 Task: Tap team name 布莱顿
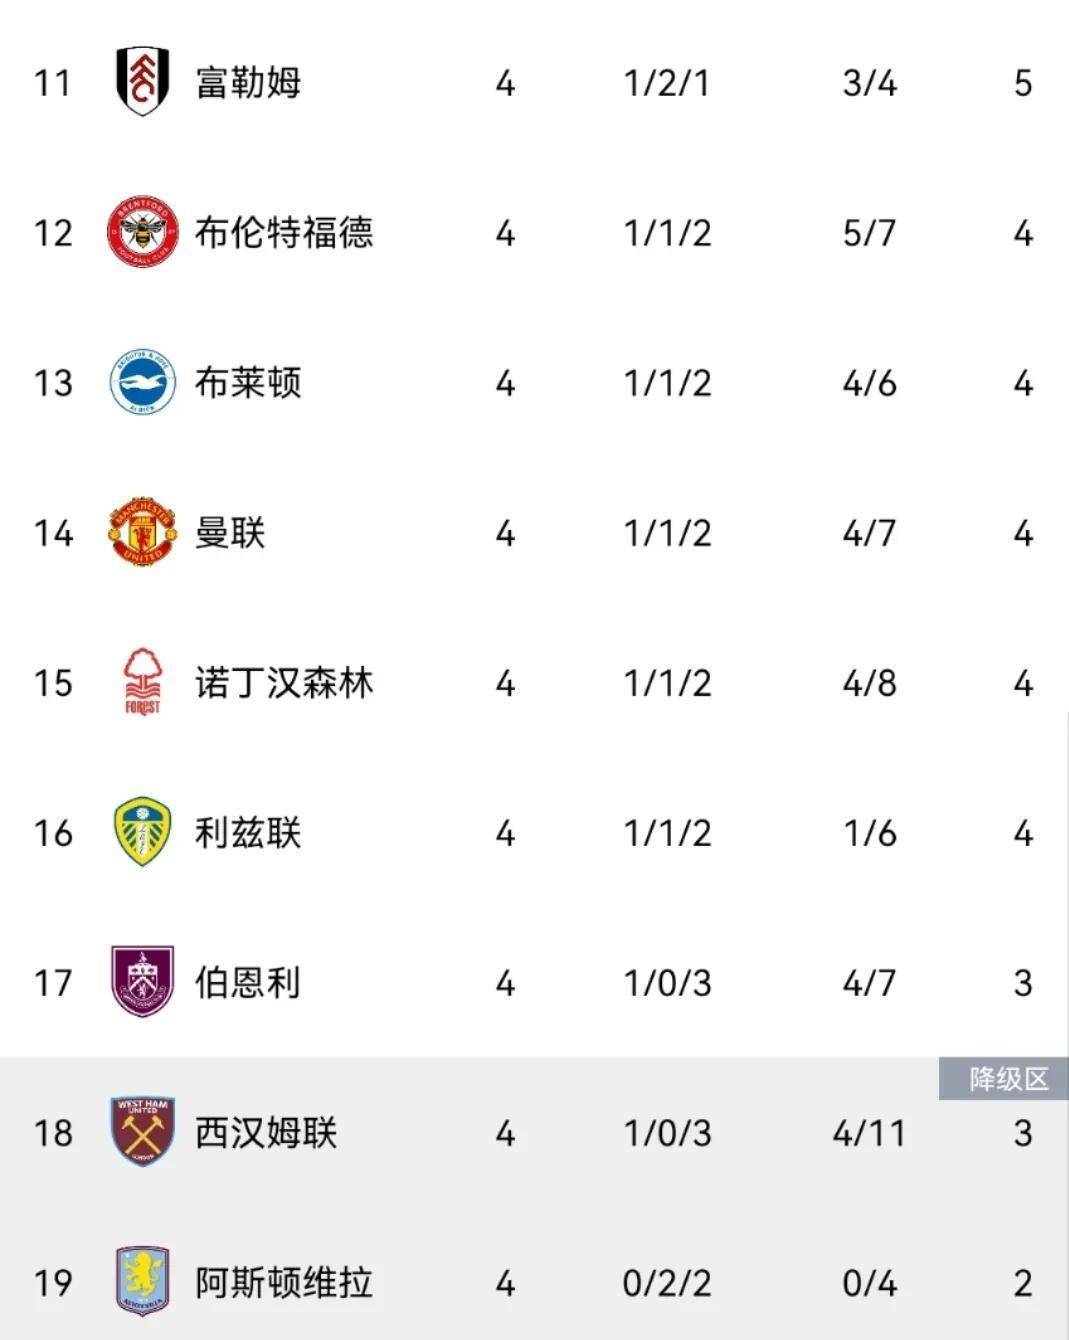point(248,382)
